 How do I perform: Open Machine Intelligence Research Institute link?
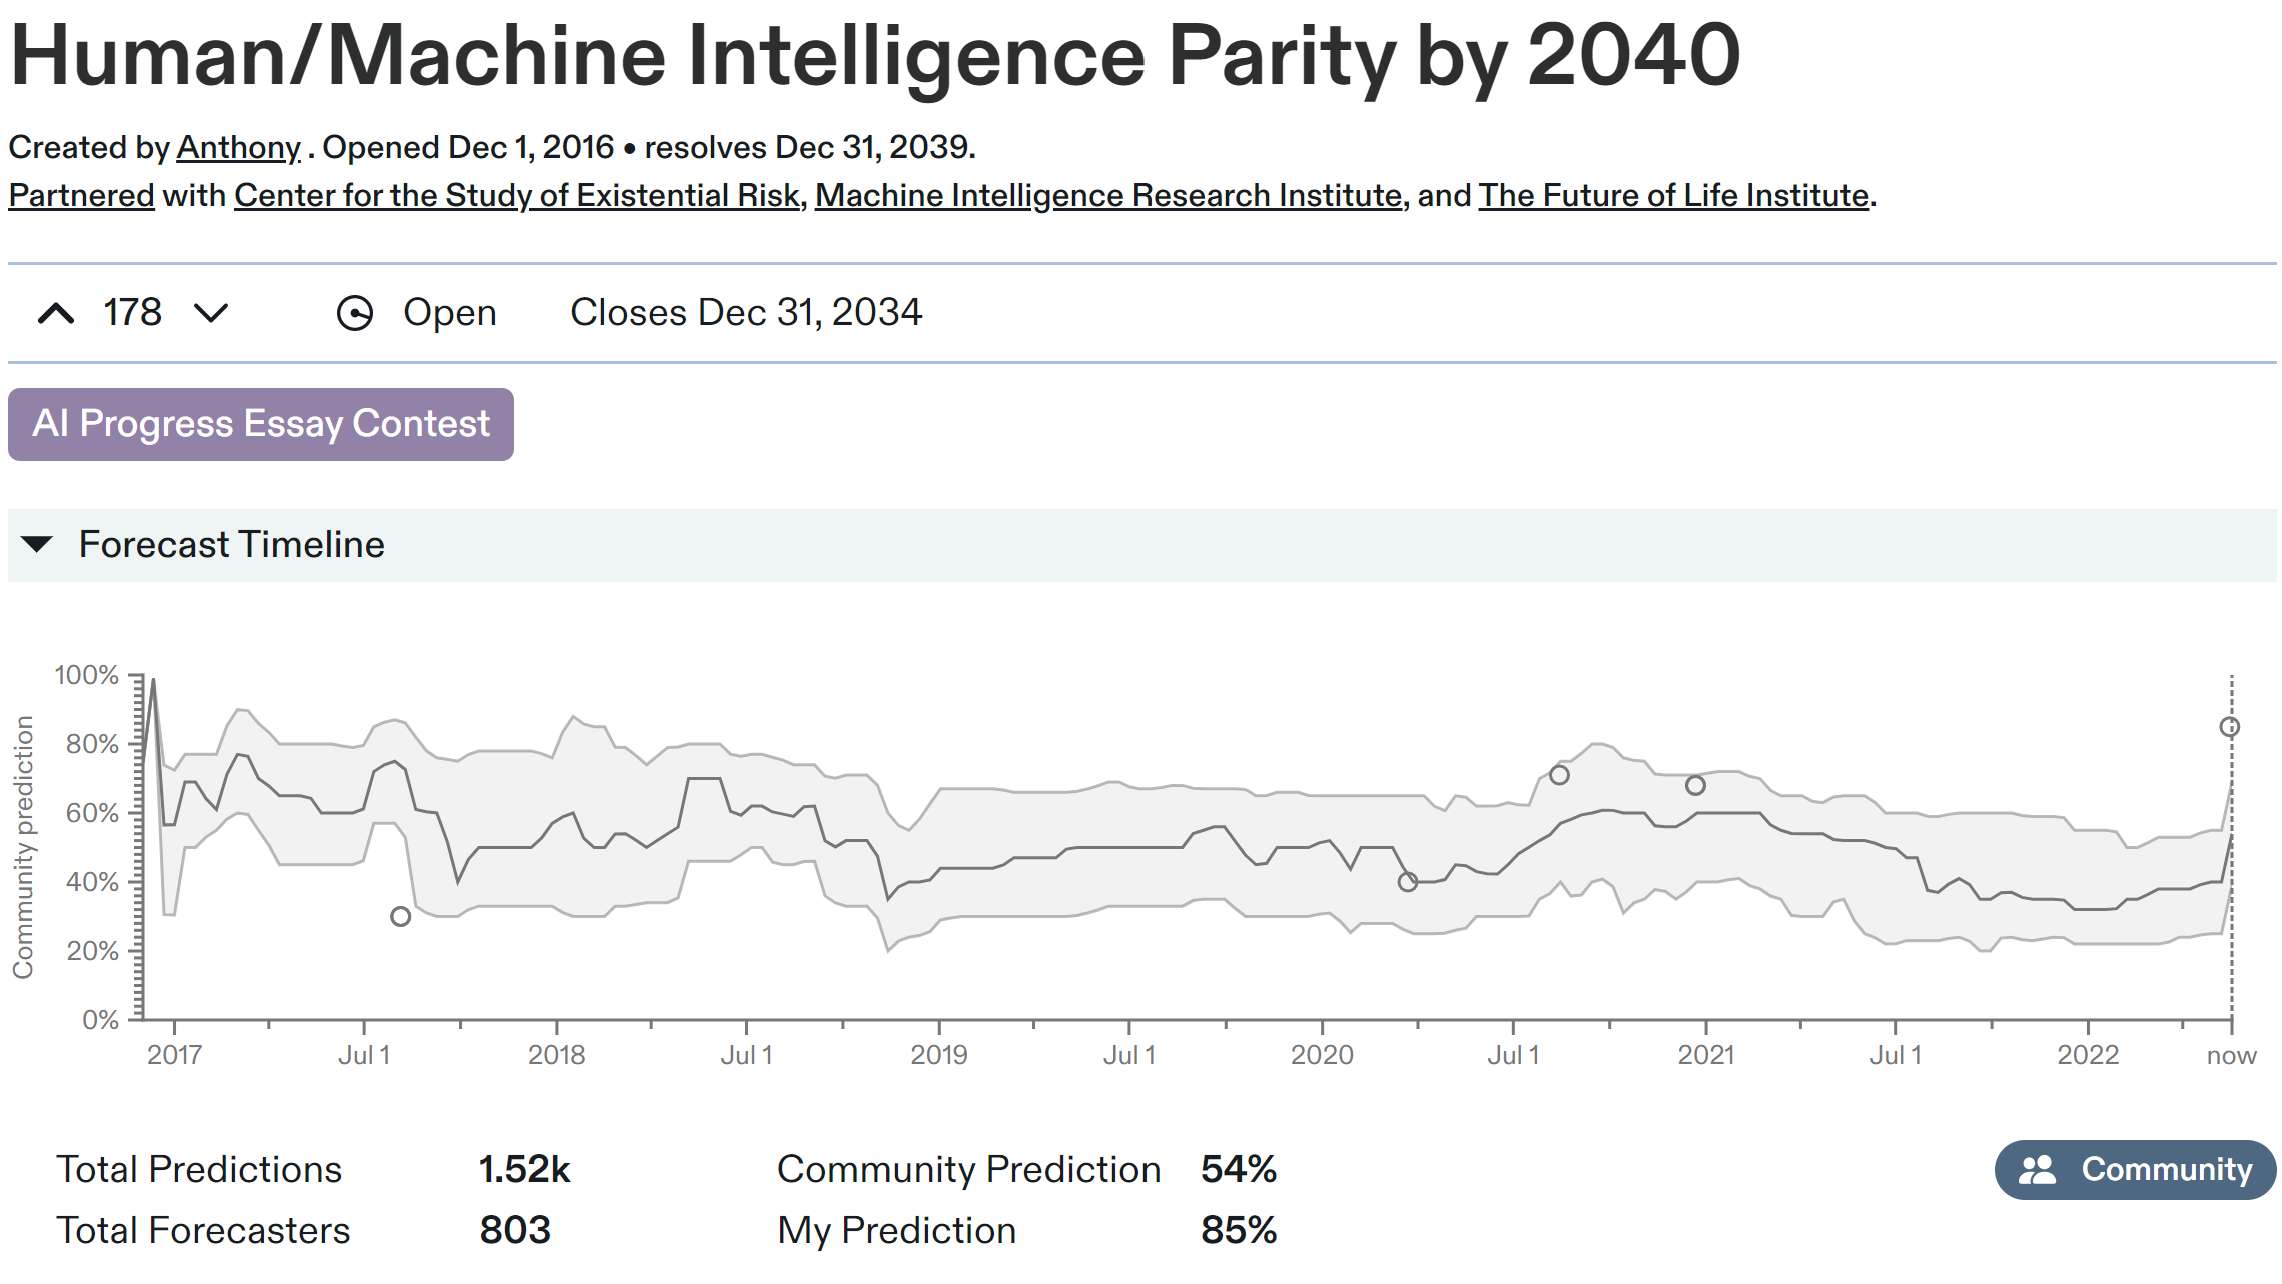1108,195
